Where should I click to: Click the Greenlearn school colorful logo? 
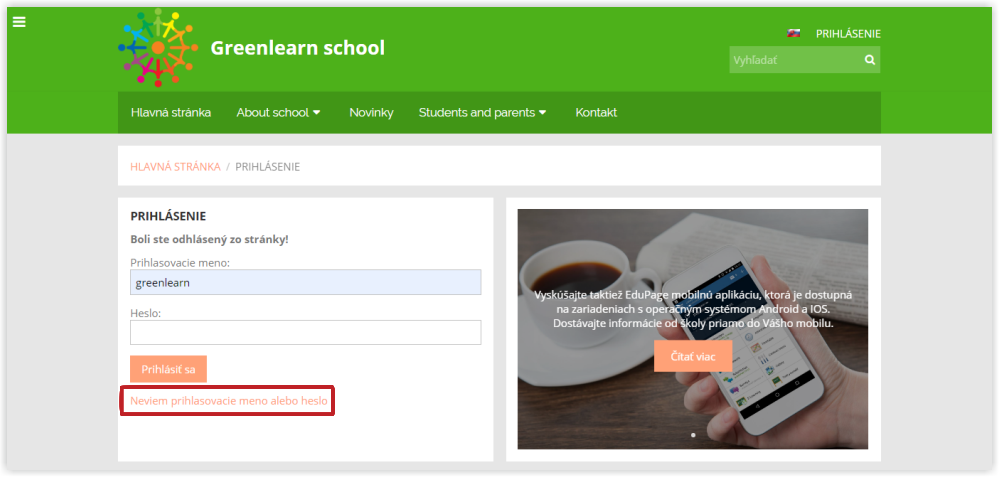pos(158,48)
